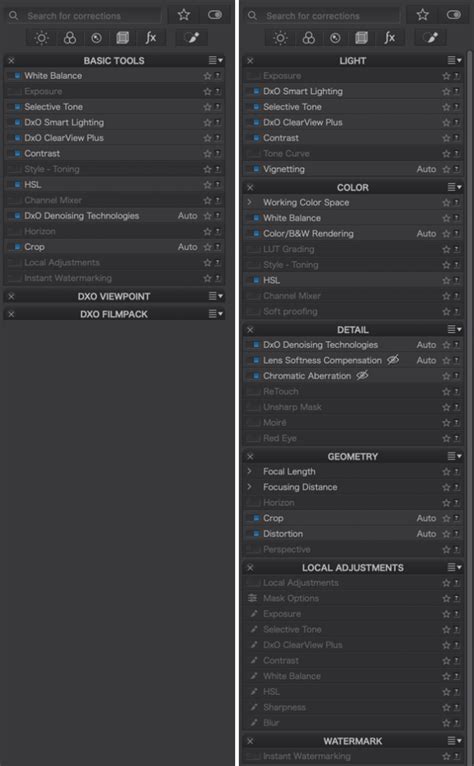Open the Detail tab icon in right panel
Viewport: 474px width, 766px height.
[335, 38]
